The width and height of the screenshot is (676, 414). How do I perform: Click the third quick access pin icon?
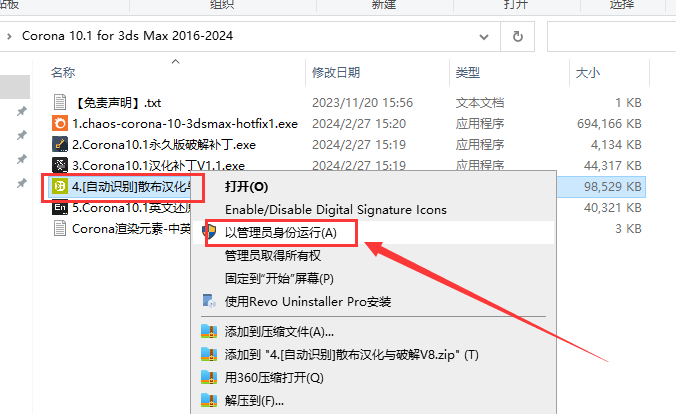22,160
